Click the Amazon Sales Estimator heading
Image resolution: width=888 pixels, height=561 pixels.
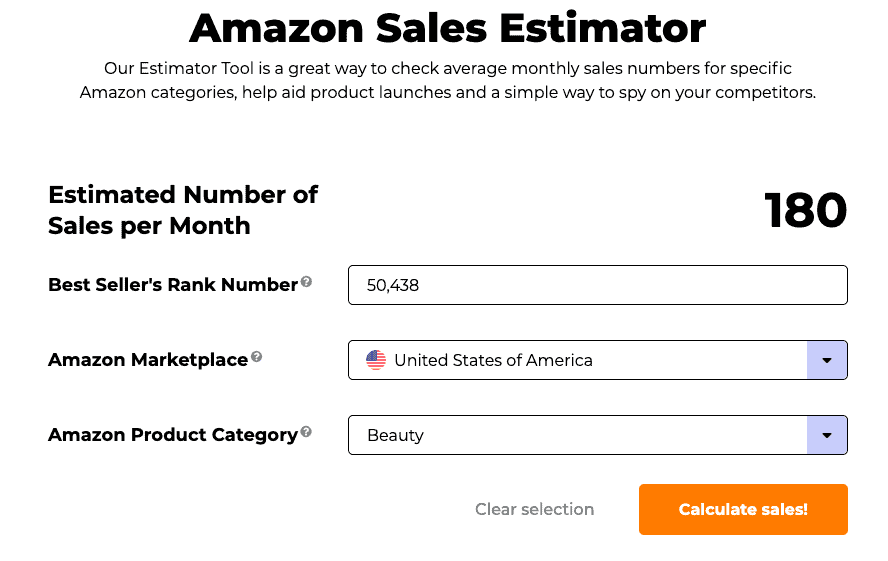[447, 28]
